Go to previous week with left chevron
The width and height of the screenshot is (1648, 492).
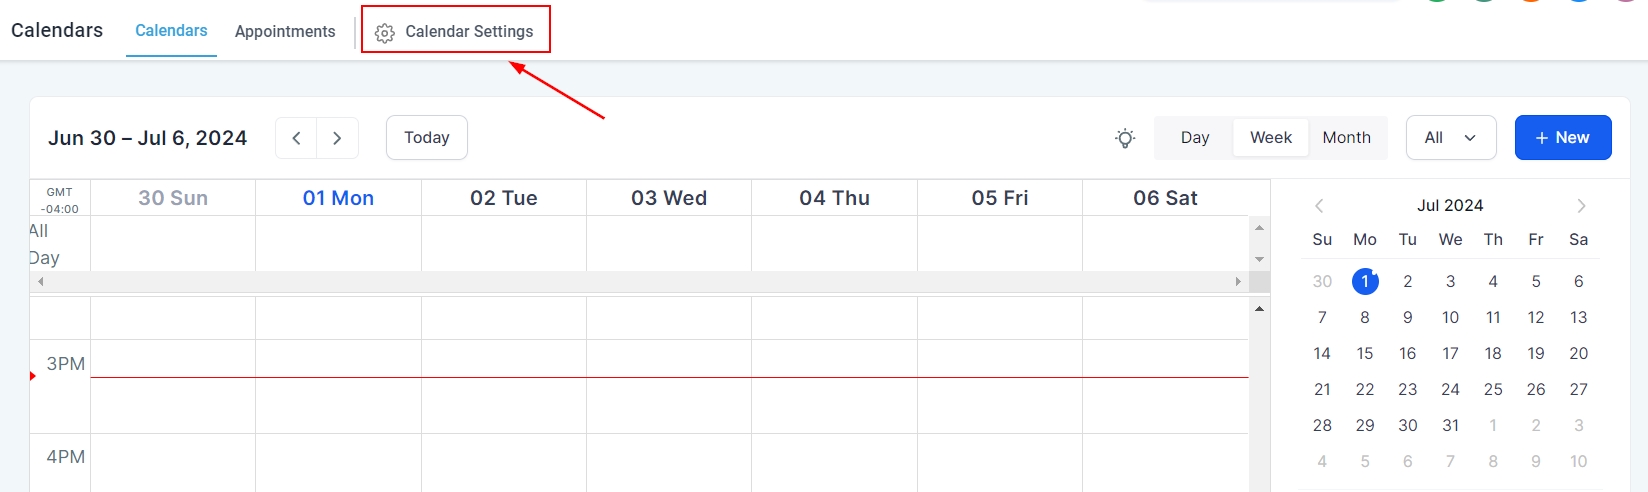click(296, 138)
